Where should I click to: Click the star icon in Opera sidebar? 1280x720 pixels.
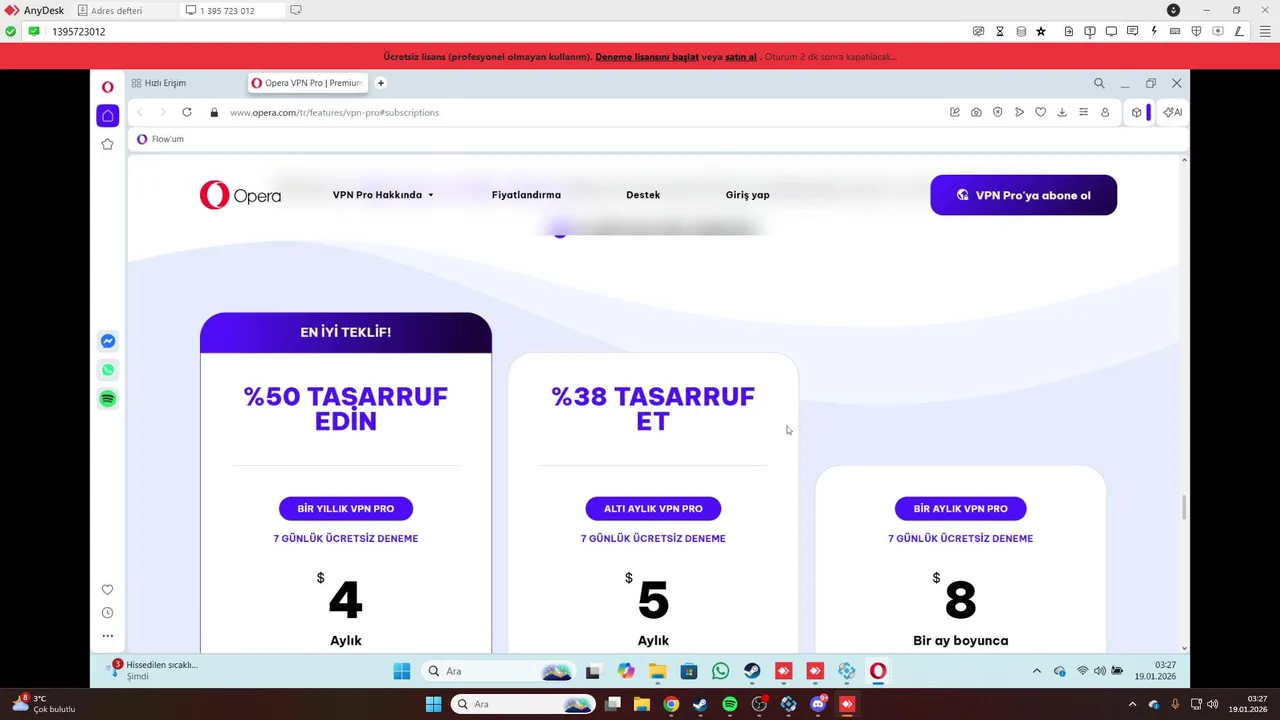tap(108, 144)
